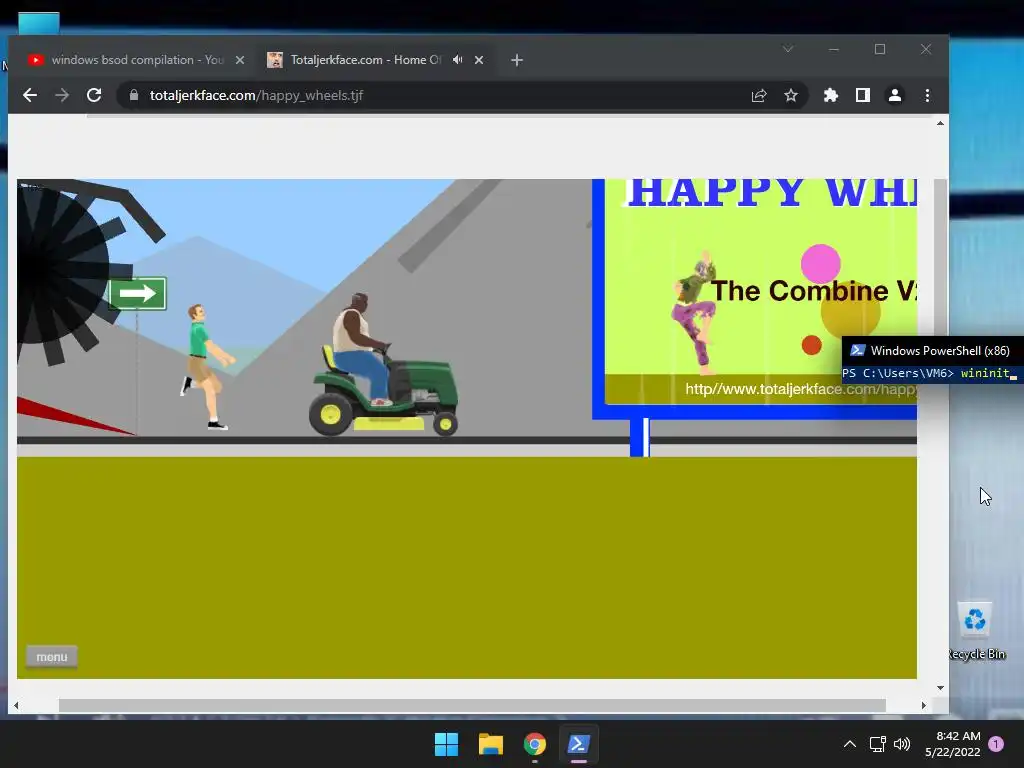Click the Chrome taskbar icon
The image size is (1024, 768).
point(535,744)
